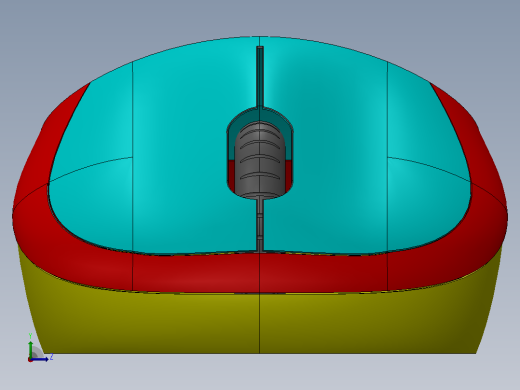The height and width of the screenshot is (390, 520).
Task: Select the red band front center face
Action: (260, 272)
